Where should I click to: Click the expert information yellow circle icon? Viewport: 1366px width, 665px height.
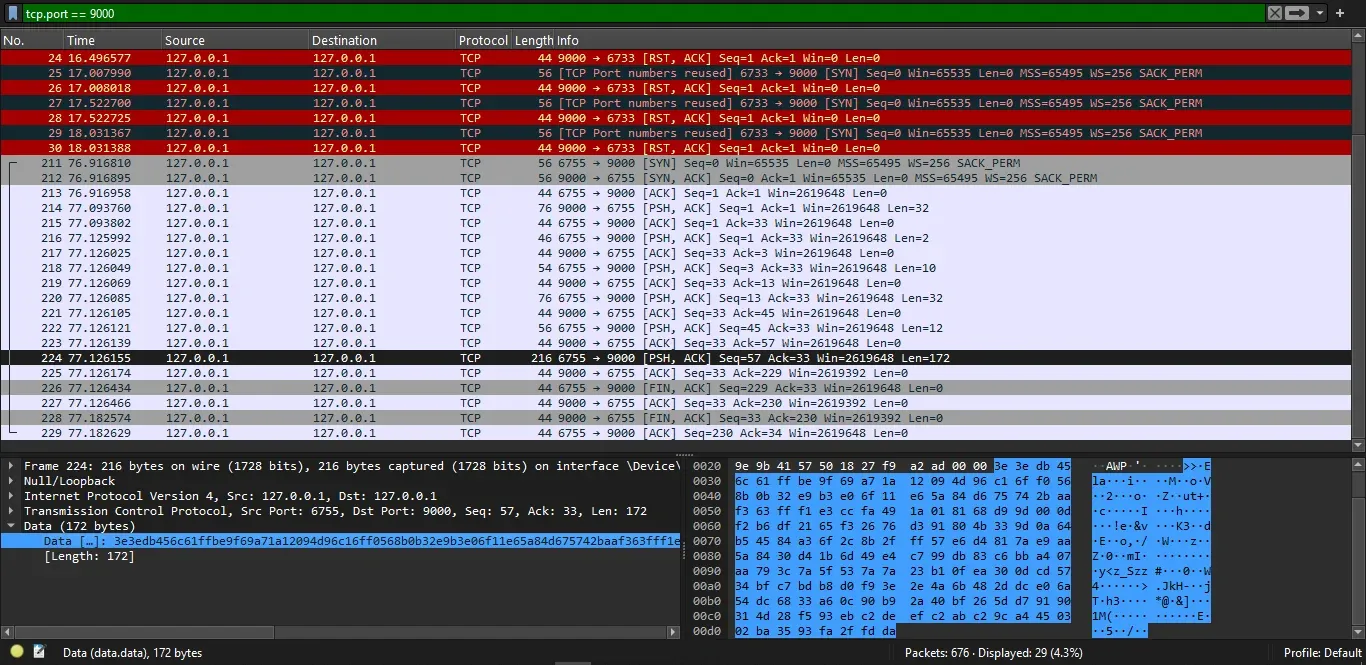tap(17, 652)
